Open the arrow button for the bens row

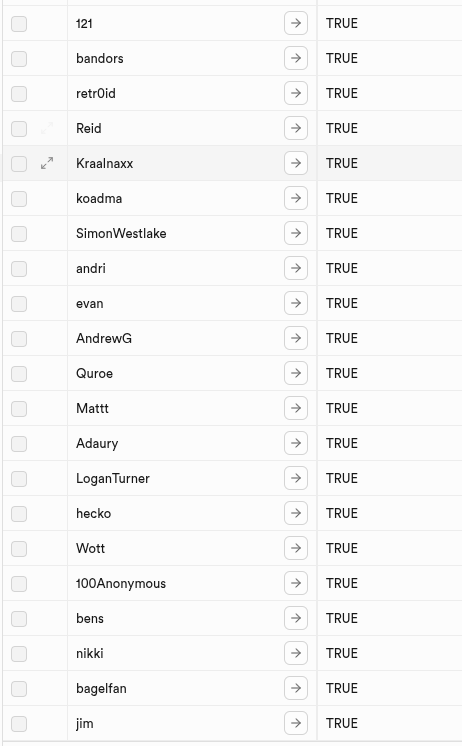pos(295,618)
